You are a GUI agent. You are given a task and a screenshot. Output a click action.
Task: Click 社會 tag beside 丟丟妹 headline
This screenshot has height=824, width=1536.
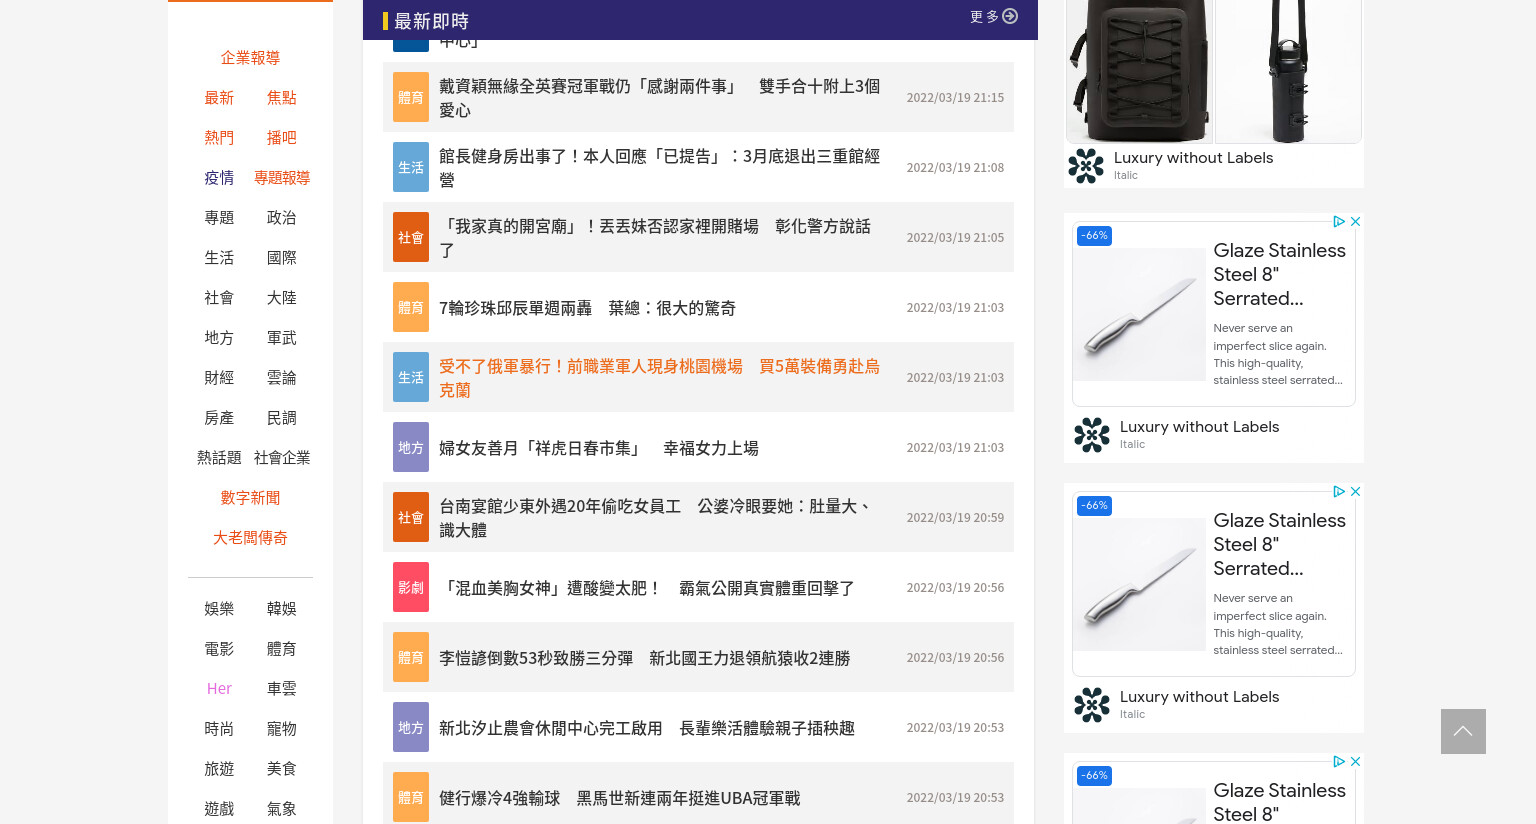[x=411, y=237]
